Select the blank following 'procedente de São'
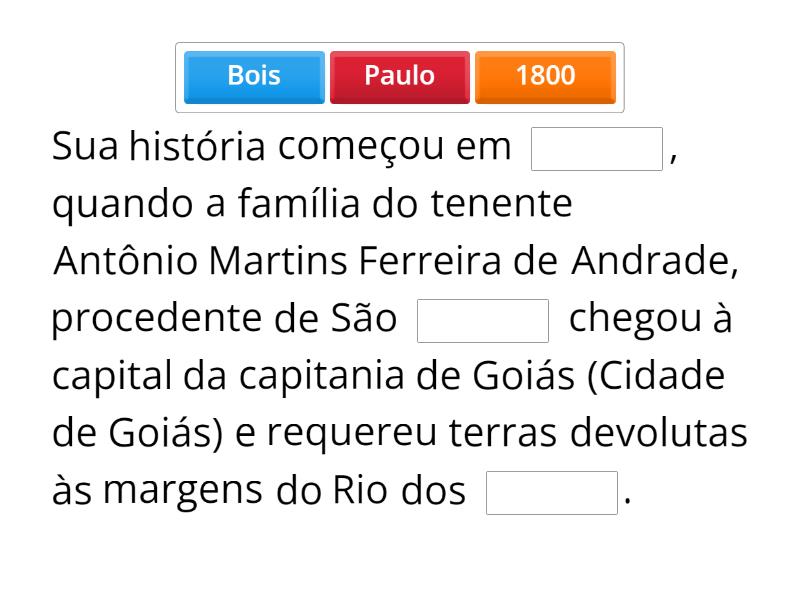This screenshot has height=600, width=800. coord(483,321)
